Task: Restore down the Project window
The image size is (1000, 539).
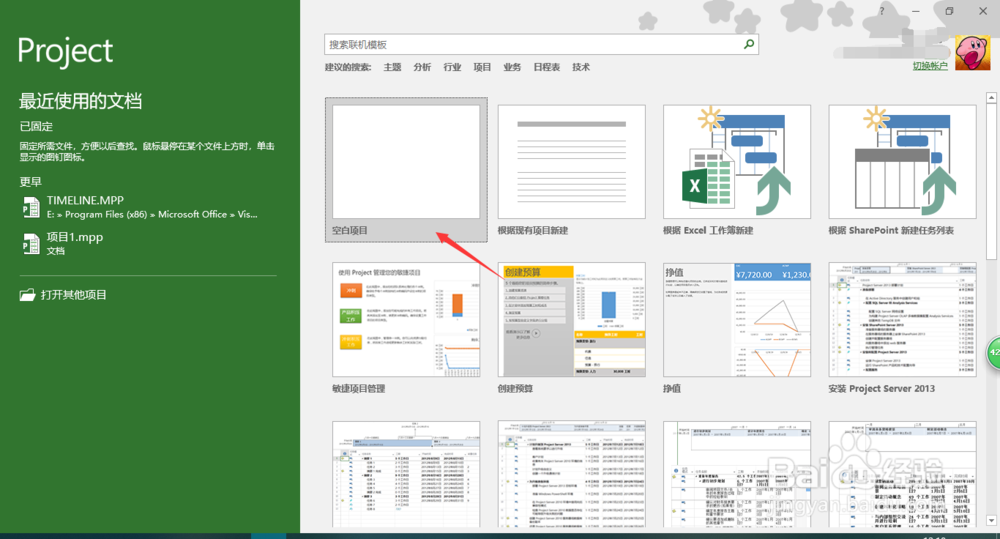Action: pos(949,11)
